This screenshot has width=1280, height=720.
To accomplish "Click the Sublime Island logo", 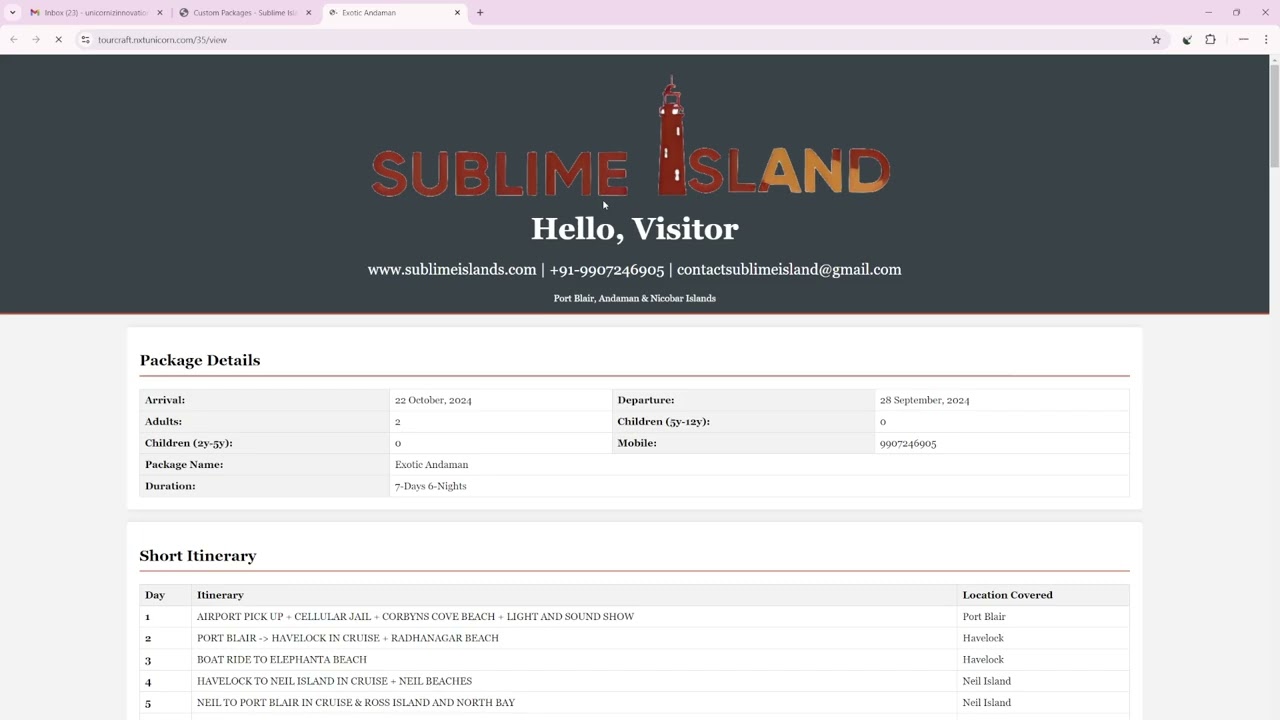I will pyautogui.click(x=631, y=137).
